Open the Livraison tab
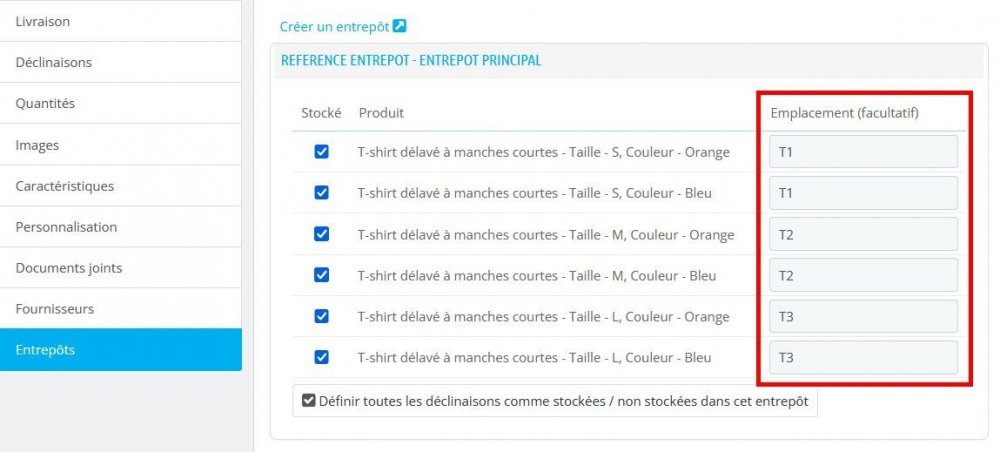Viewport: 1000px width, 452px height. point(120,21)
